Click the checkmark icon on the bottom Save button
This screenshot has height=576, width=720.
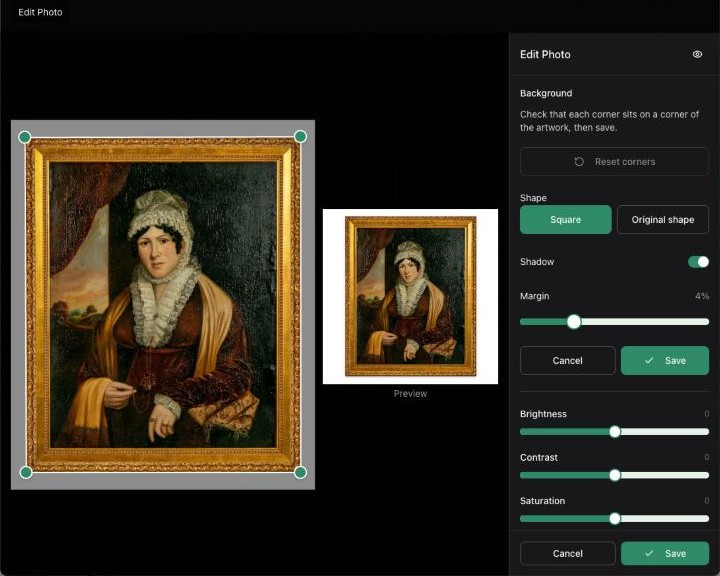[649, 553]
